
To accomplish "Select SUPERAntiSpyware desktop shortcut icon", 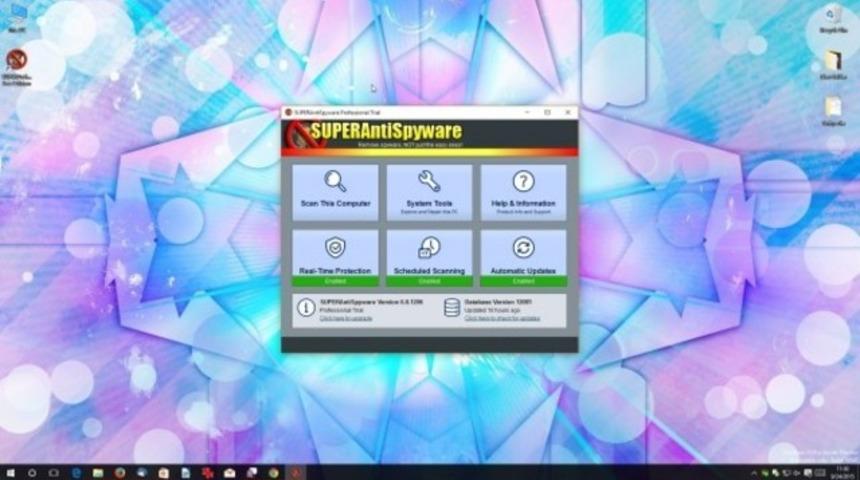I will 16,67.
